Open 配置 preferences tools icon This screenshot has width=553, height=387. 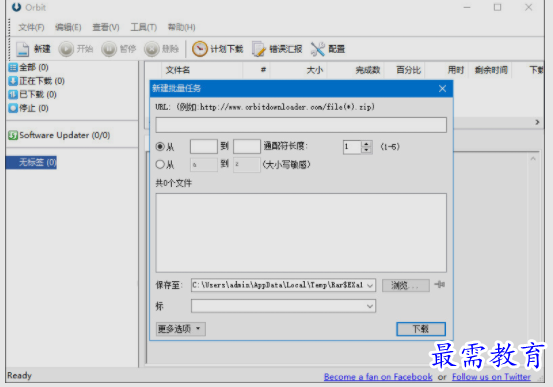point(317,49)
